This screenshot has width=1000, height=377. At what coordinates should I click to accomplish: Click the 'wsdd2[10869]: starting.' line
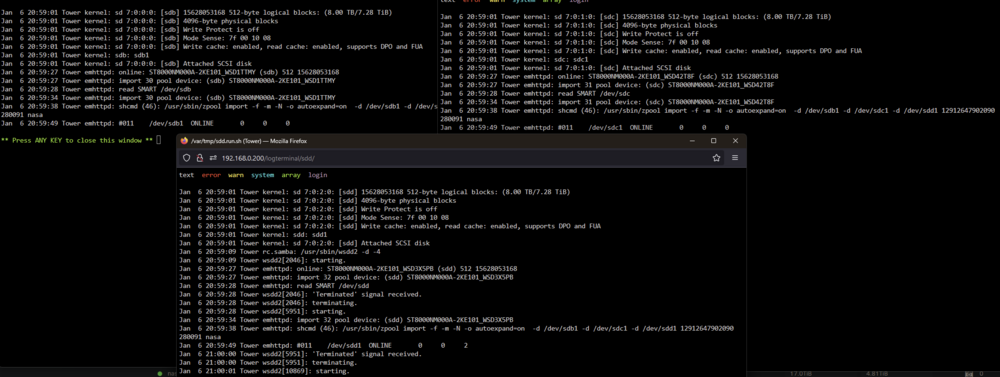click(263, 371)
